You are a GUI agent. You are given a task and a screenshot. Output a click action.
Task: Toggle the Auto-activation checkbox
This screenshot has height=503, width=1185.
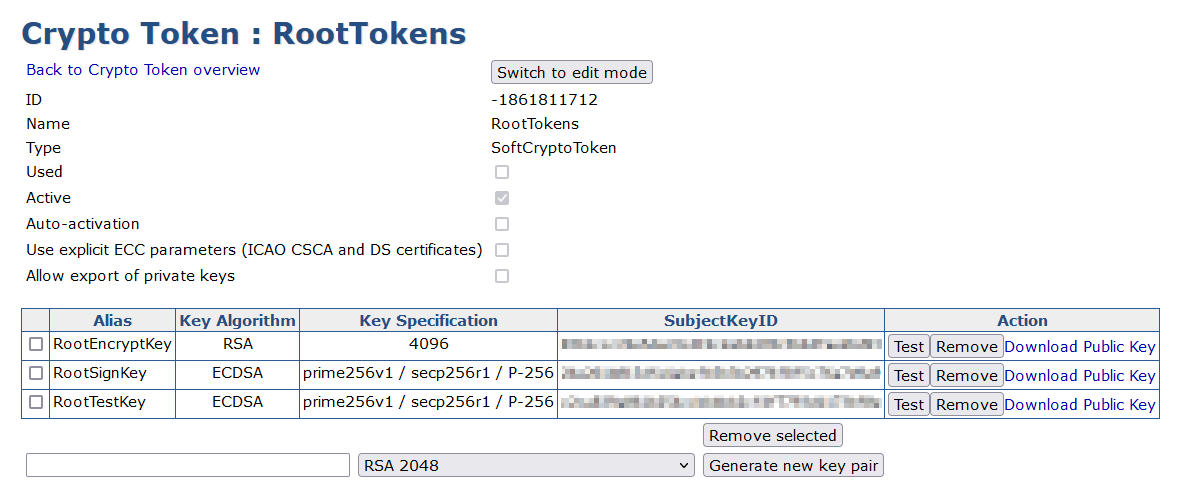502,224
